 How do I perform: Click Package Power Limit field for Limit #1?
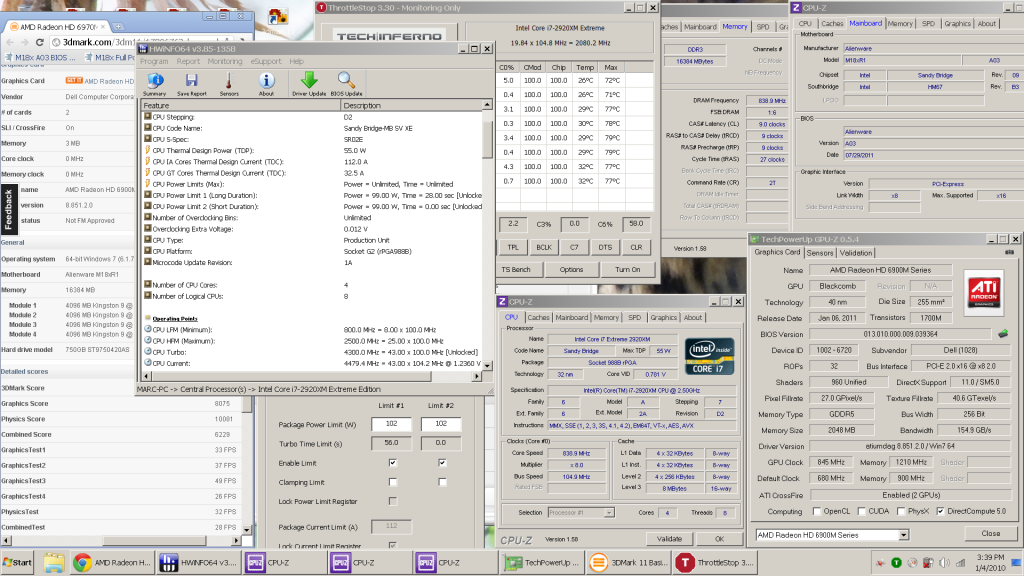click(391, 424)
